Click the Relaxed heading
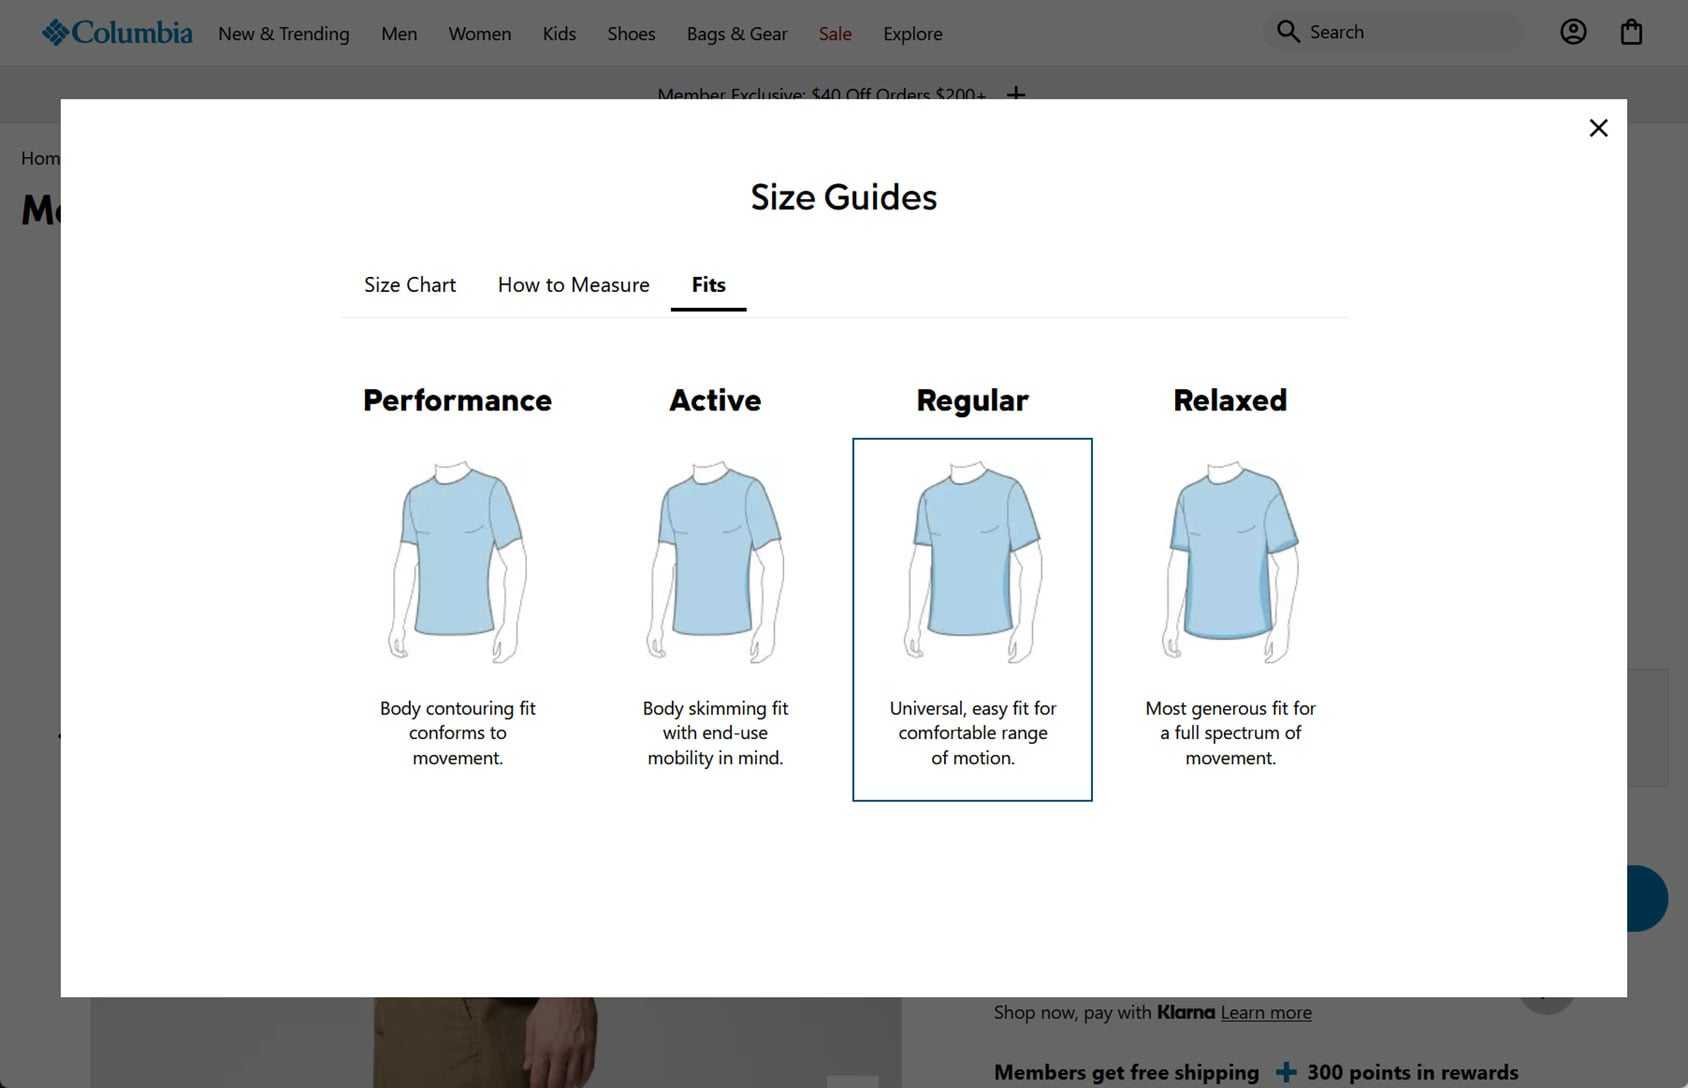The image size is (1688, 1088). pos(1230,400)
